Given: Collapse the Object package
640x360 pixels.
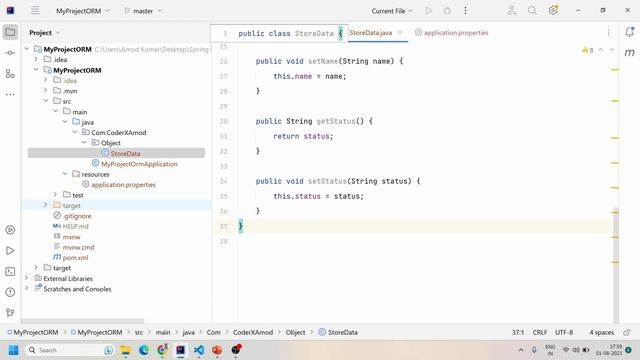Looking at the screenshot, I should pyautogui.click(x=84, y=142).
